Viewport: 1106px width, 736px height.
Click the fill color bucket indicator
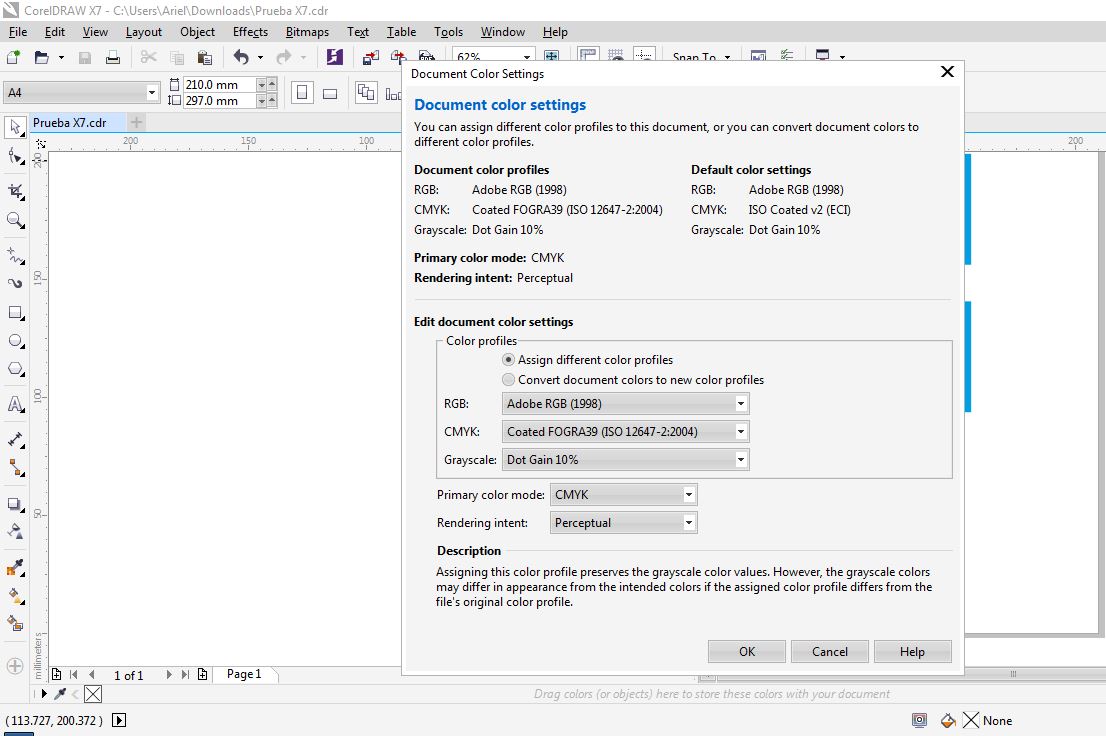tap(948, 720)
